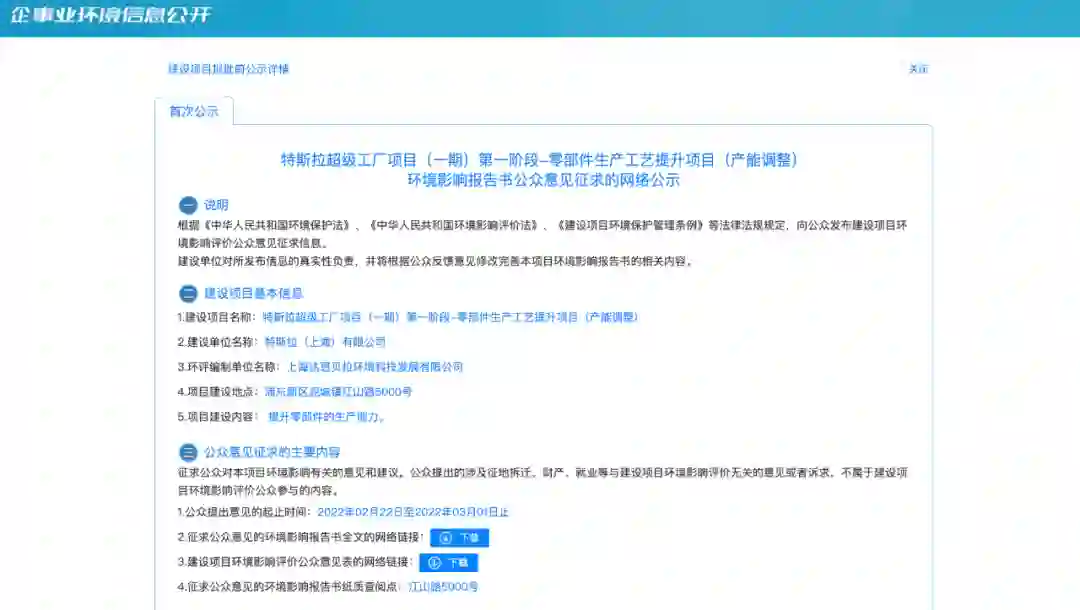
Task: Click the subtitle 环境影响报告书公众意见征求的网络公示
Action: click(543, 180)
